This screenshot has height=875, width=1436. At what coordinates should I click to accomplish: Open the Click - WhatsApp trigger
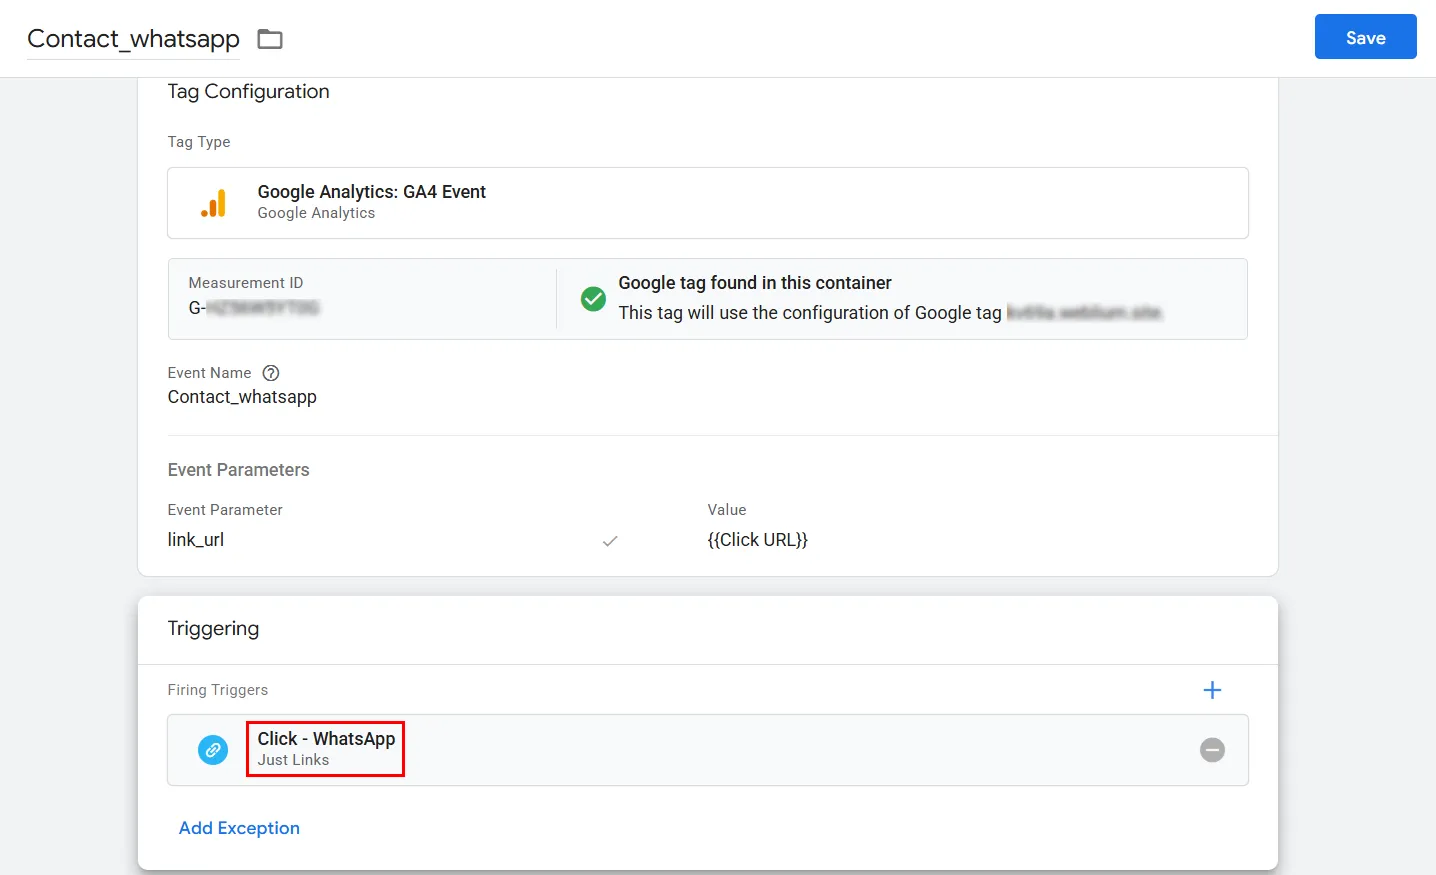click(x=326, y=748)
